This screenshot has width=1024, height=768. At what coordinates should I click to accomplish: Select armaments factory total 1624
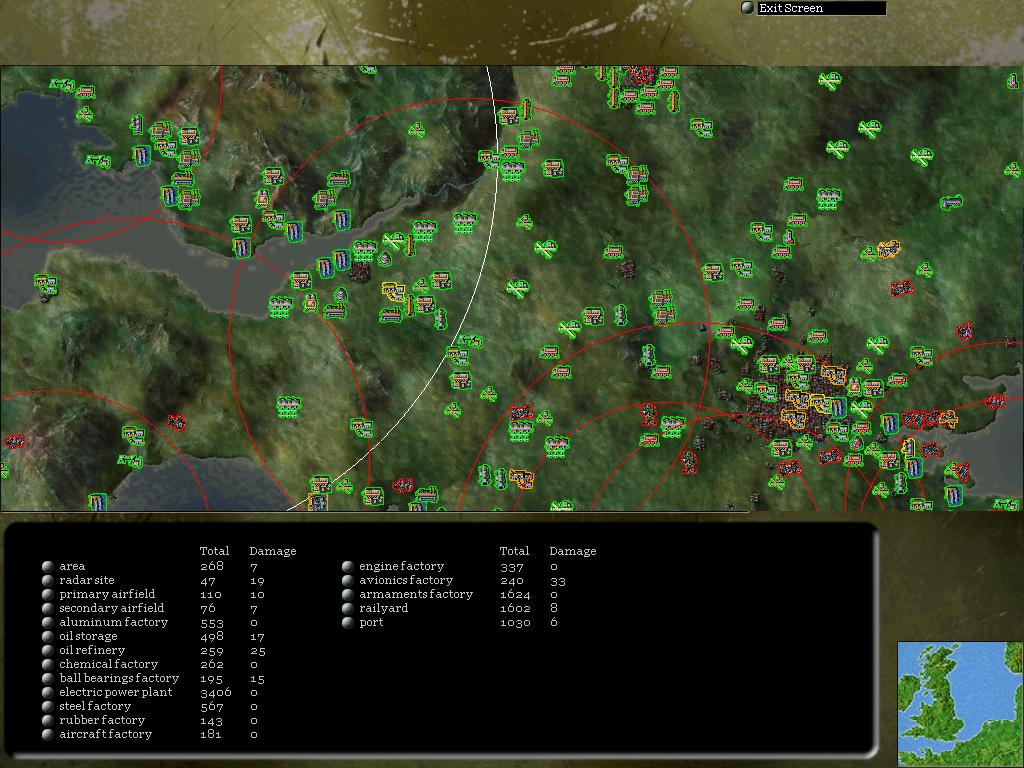click(x=515, y=594)
